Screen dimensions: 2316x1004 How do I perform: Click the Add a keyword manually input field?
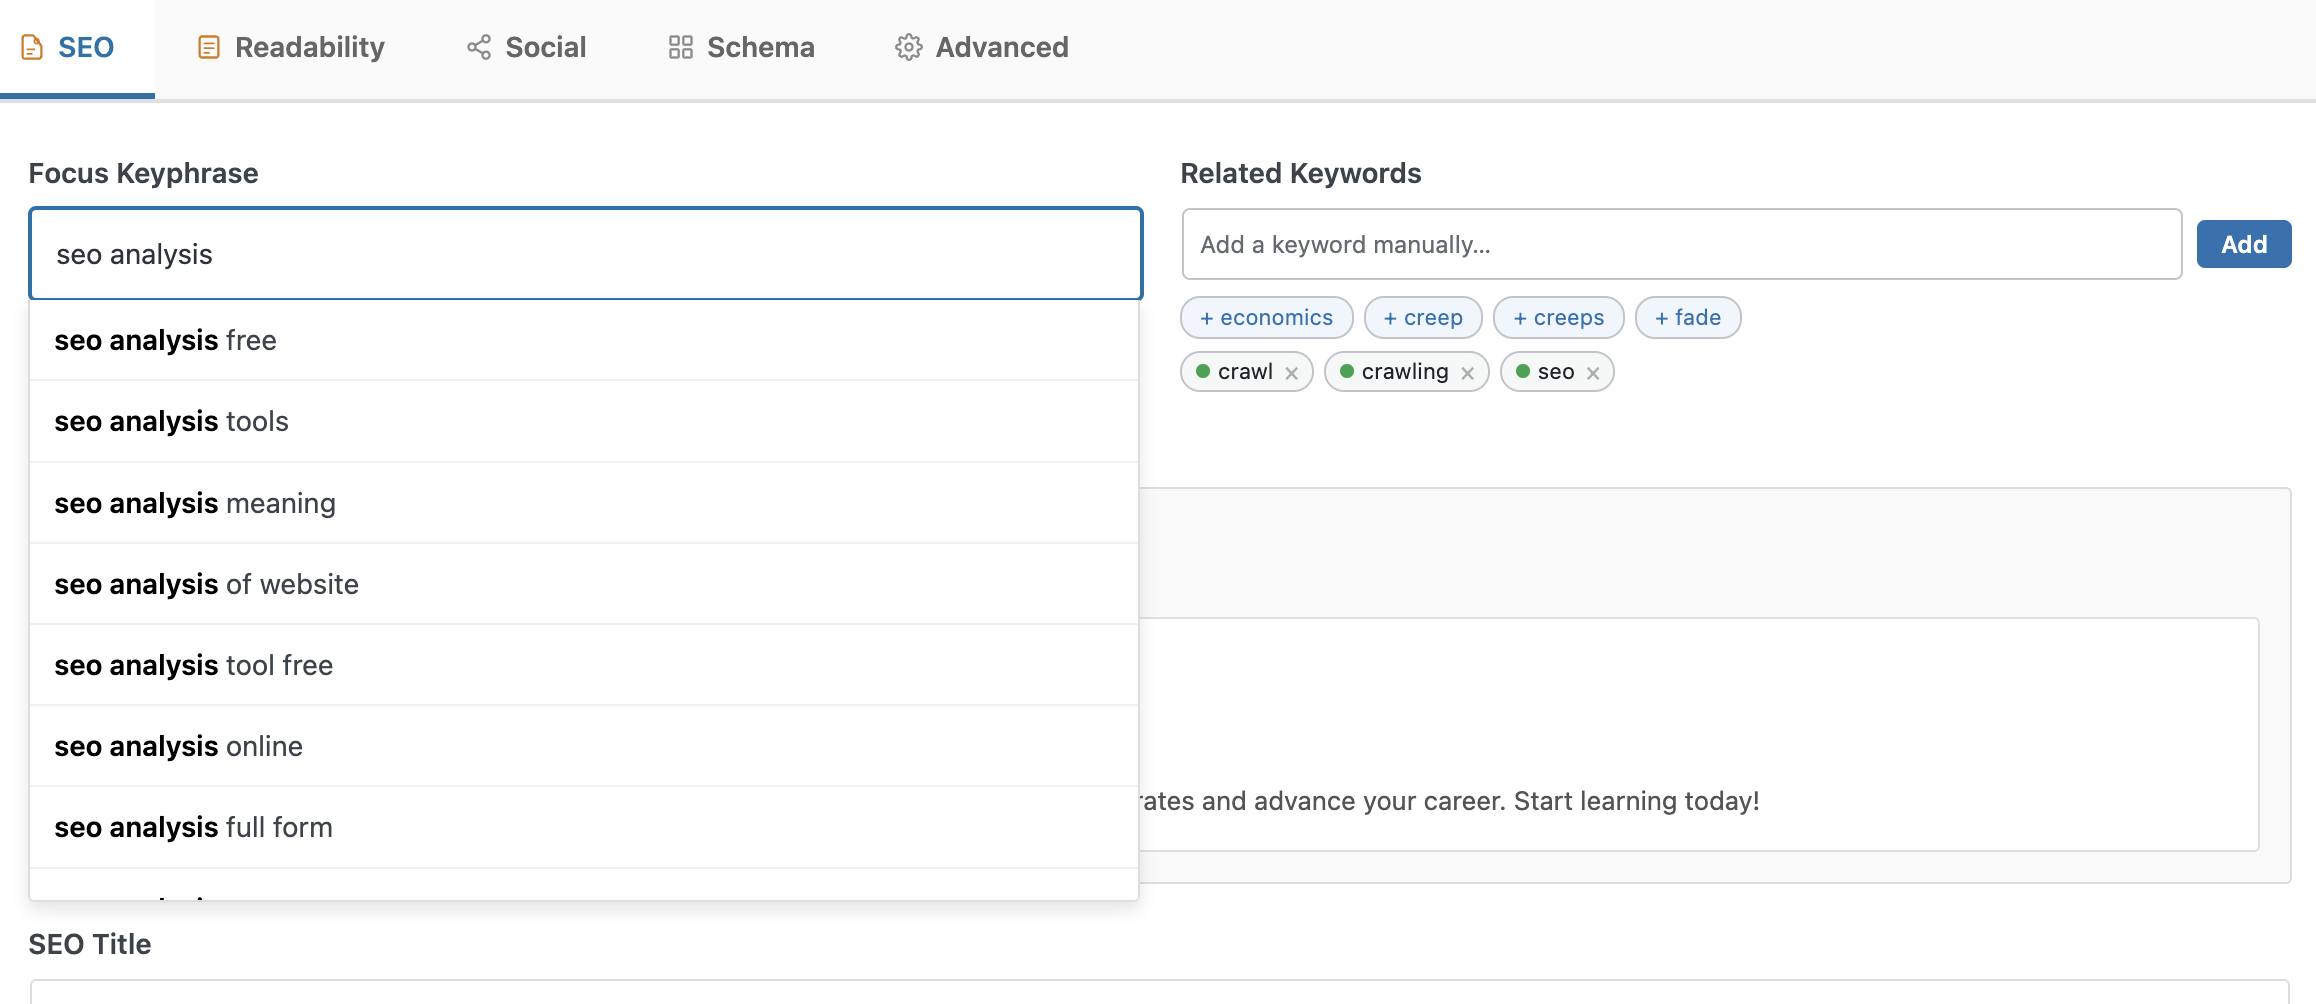(1680, 244)
